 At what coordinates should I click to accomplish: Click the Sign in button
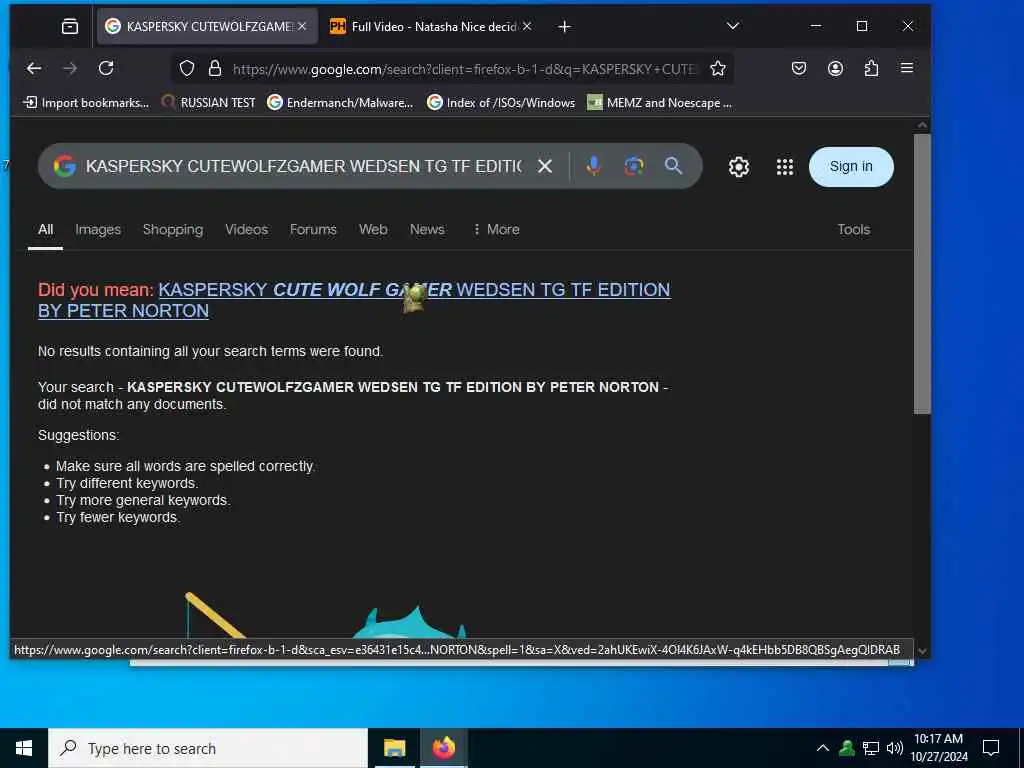[851, 167]
